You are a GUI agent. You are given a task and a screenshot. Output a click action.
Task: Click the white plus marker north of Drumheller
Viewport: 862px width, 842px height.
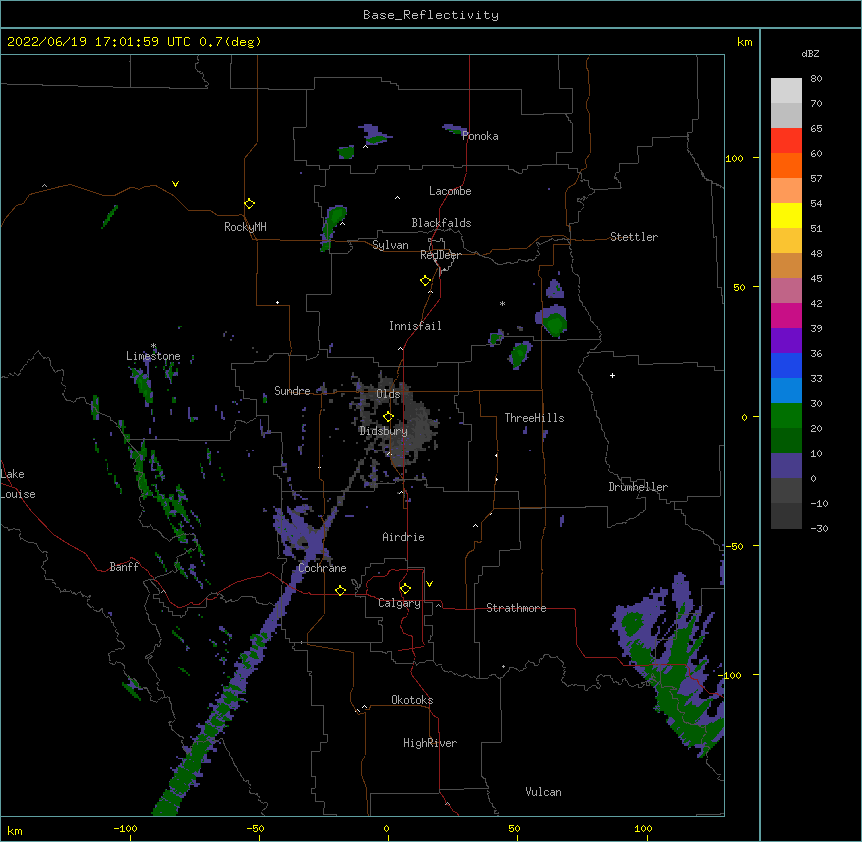pos(612,375)
